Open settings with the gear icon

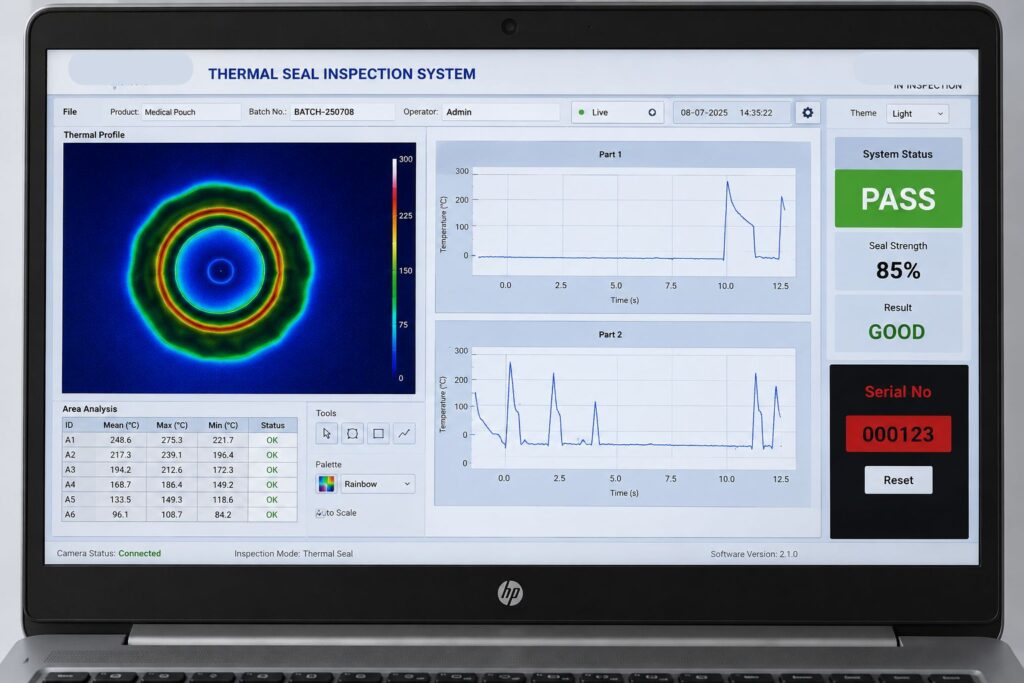click(x=808, y=112)
